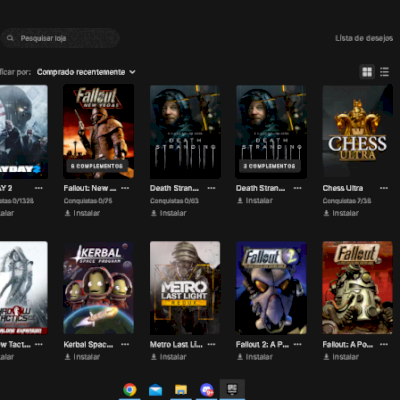The height and width of the screenshot is (400, 400).
Task: Open more options for Chess Ultra
Action: tap(384, 188)
